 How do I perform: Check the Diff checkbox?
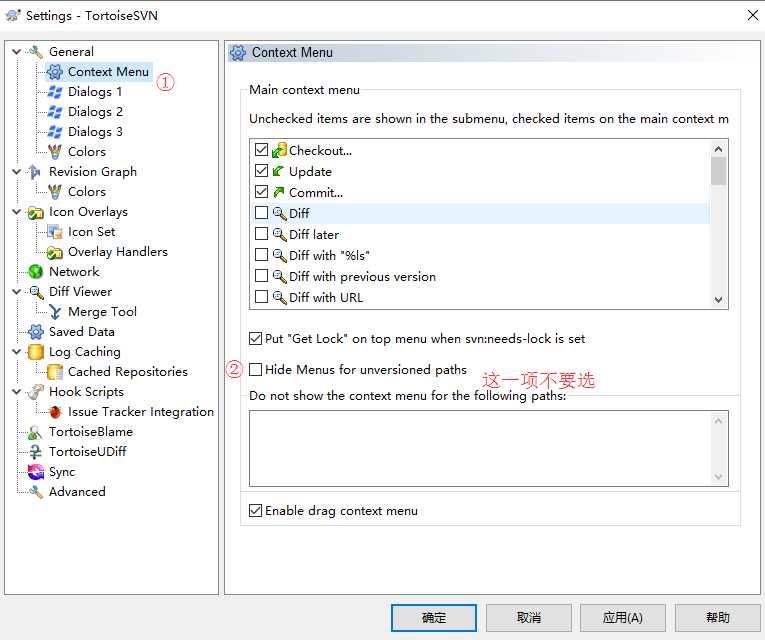pyautogui.click(x=262, y=213)
